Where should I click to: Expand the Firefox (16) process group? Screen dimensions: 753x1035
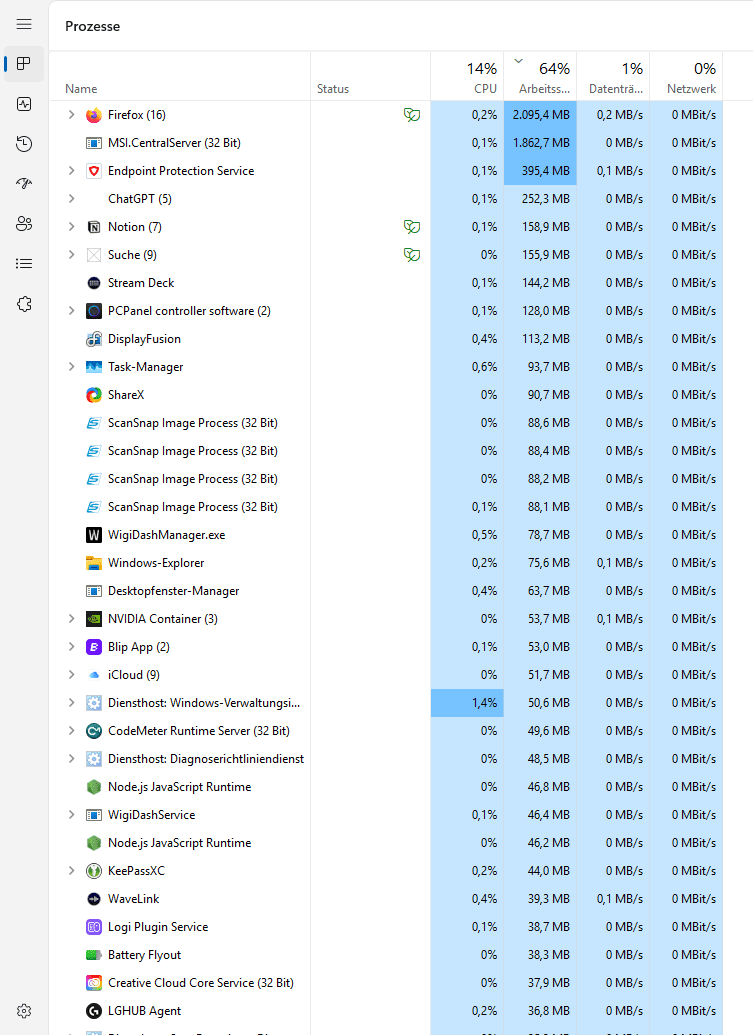coord(71,115)
